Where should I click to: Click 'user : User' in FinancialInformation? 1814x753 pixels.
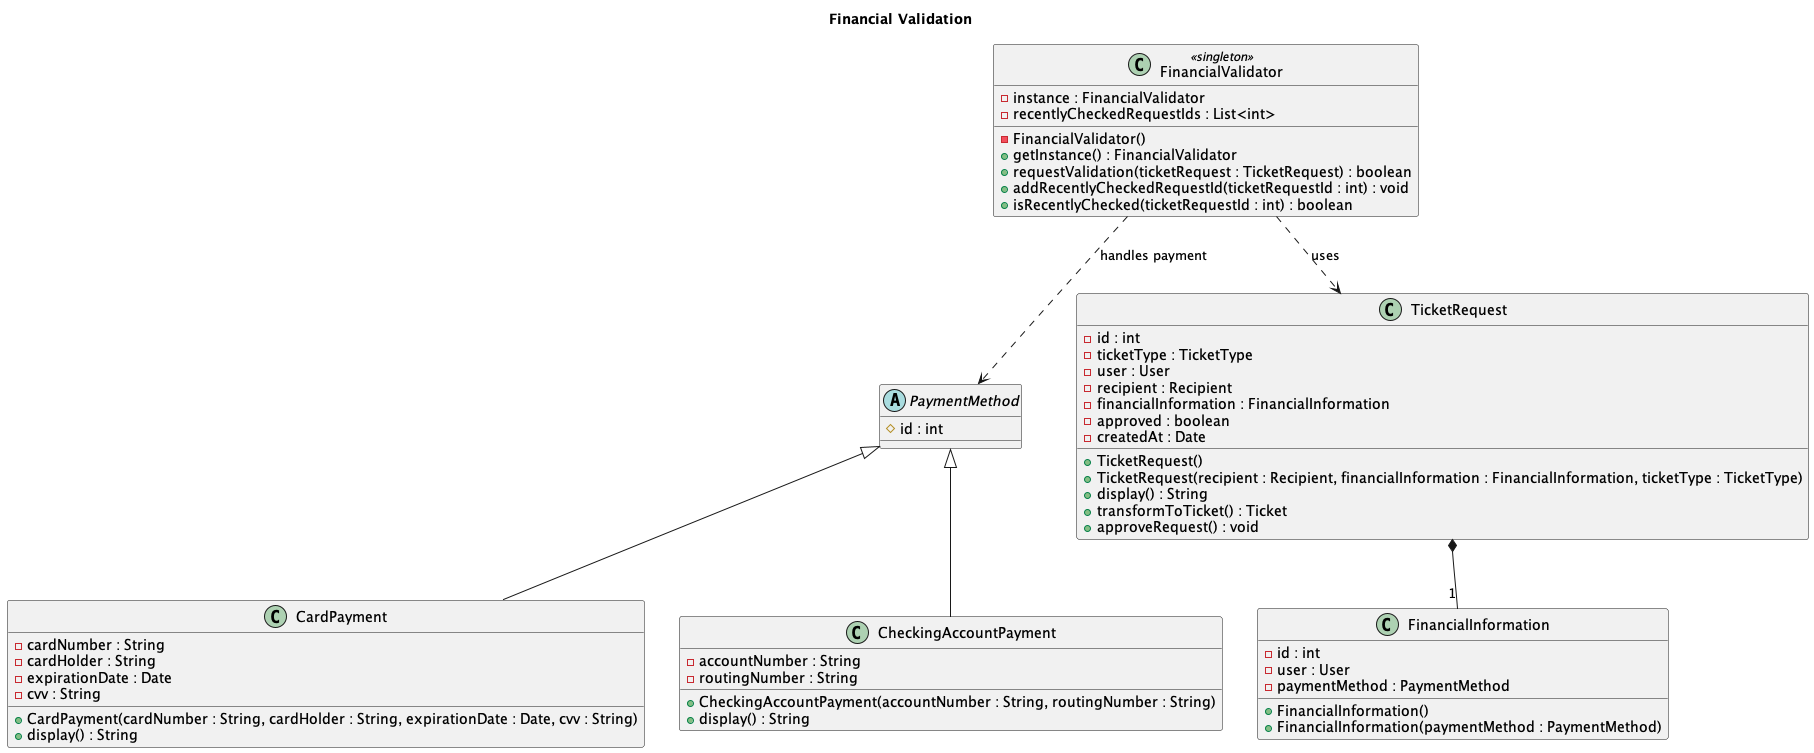click(x=1313, y=670)
